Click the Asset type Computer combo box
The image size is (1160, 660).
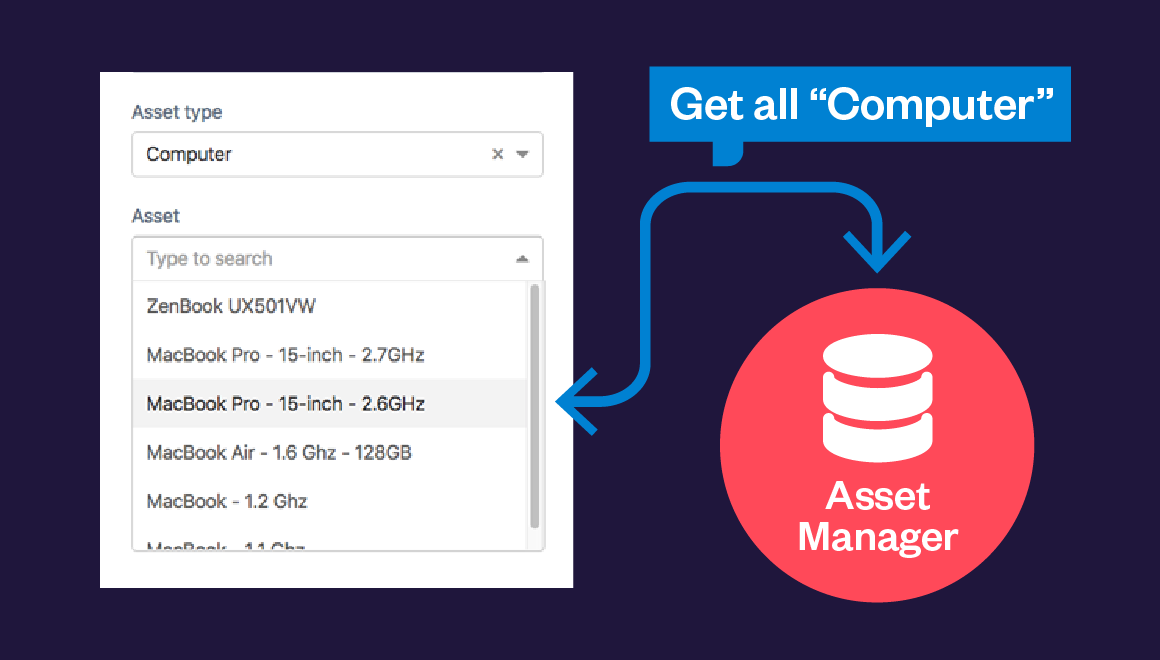[337, 154]
